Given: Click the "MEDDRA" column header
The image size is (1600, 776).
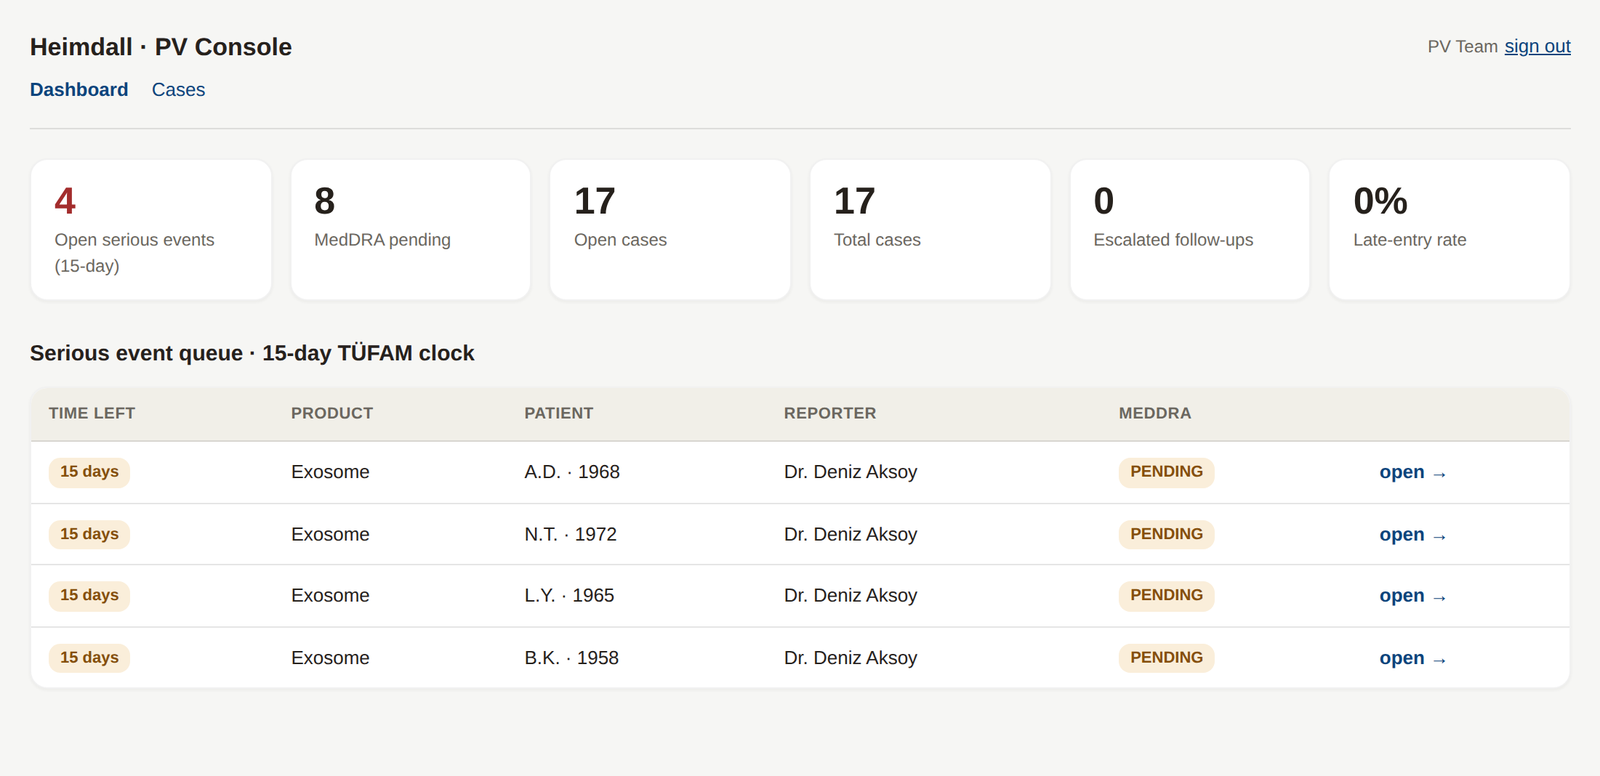Looking at the screenshot, I should click(1155, 413).
